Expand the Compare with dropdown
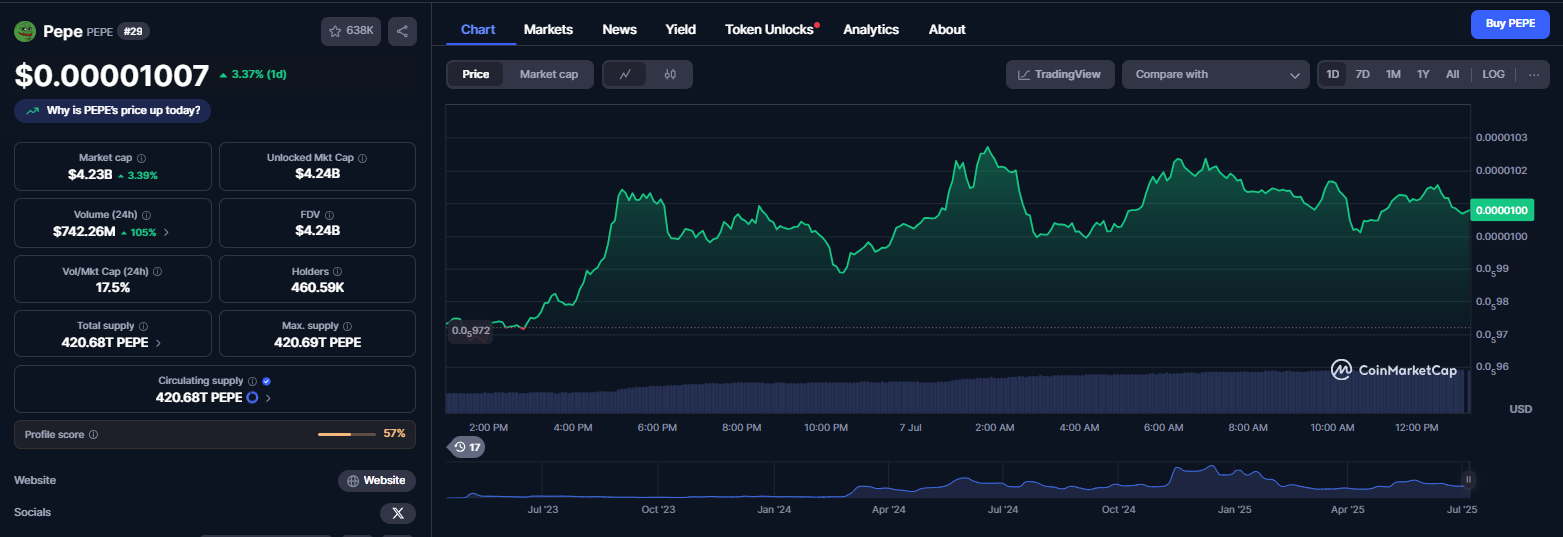This screenshot has height=537, width=1563. point(1215,74)
